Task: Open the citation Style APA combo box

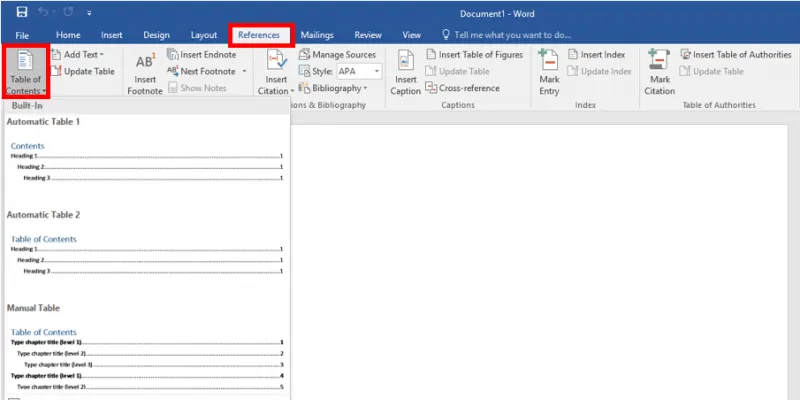Action: coord(359,71)
